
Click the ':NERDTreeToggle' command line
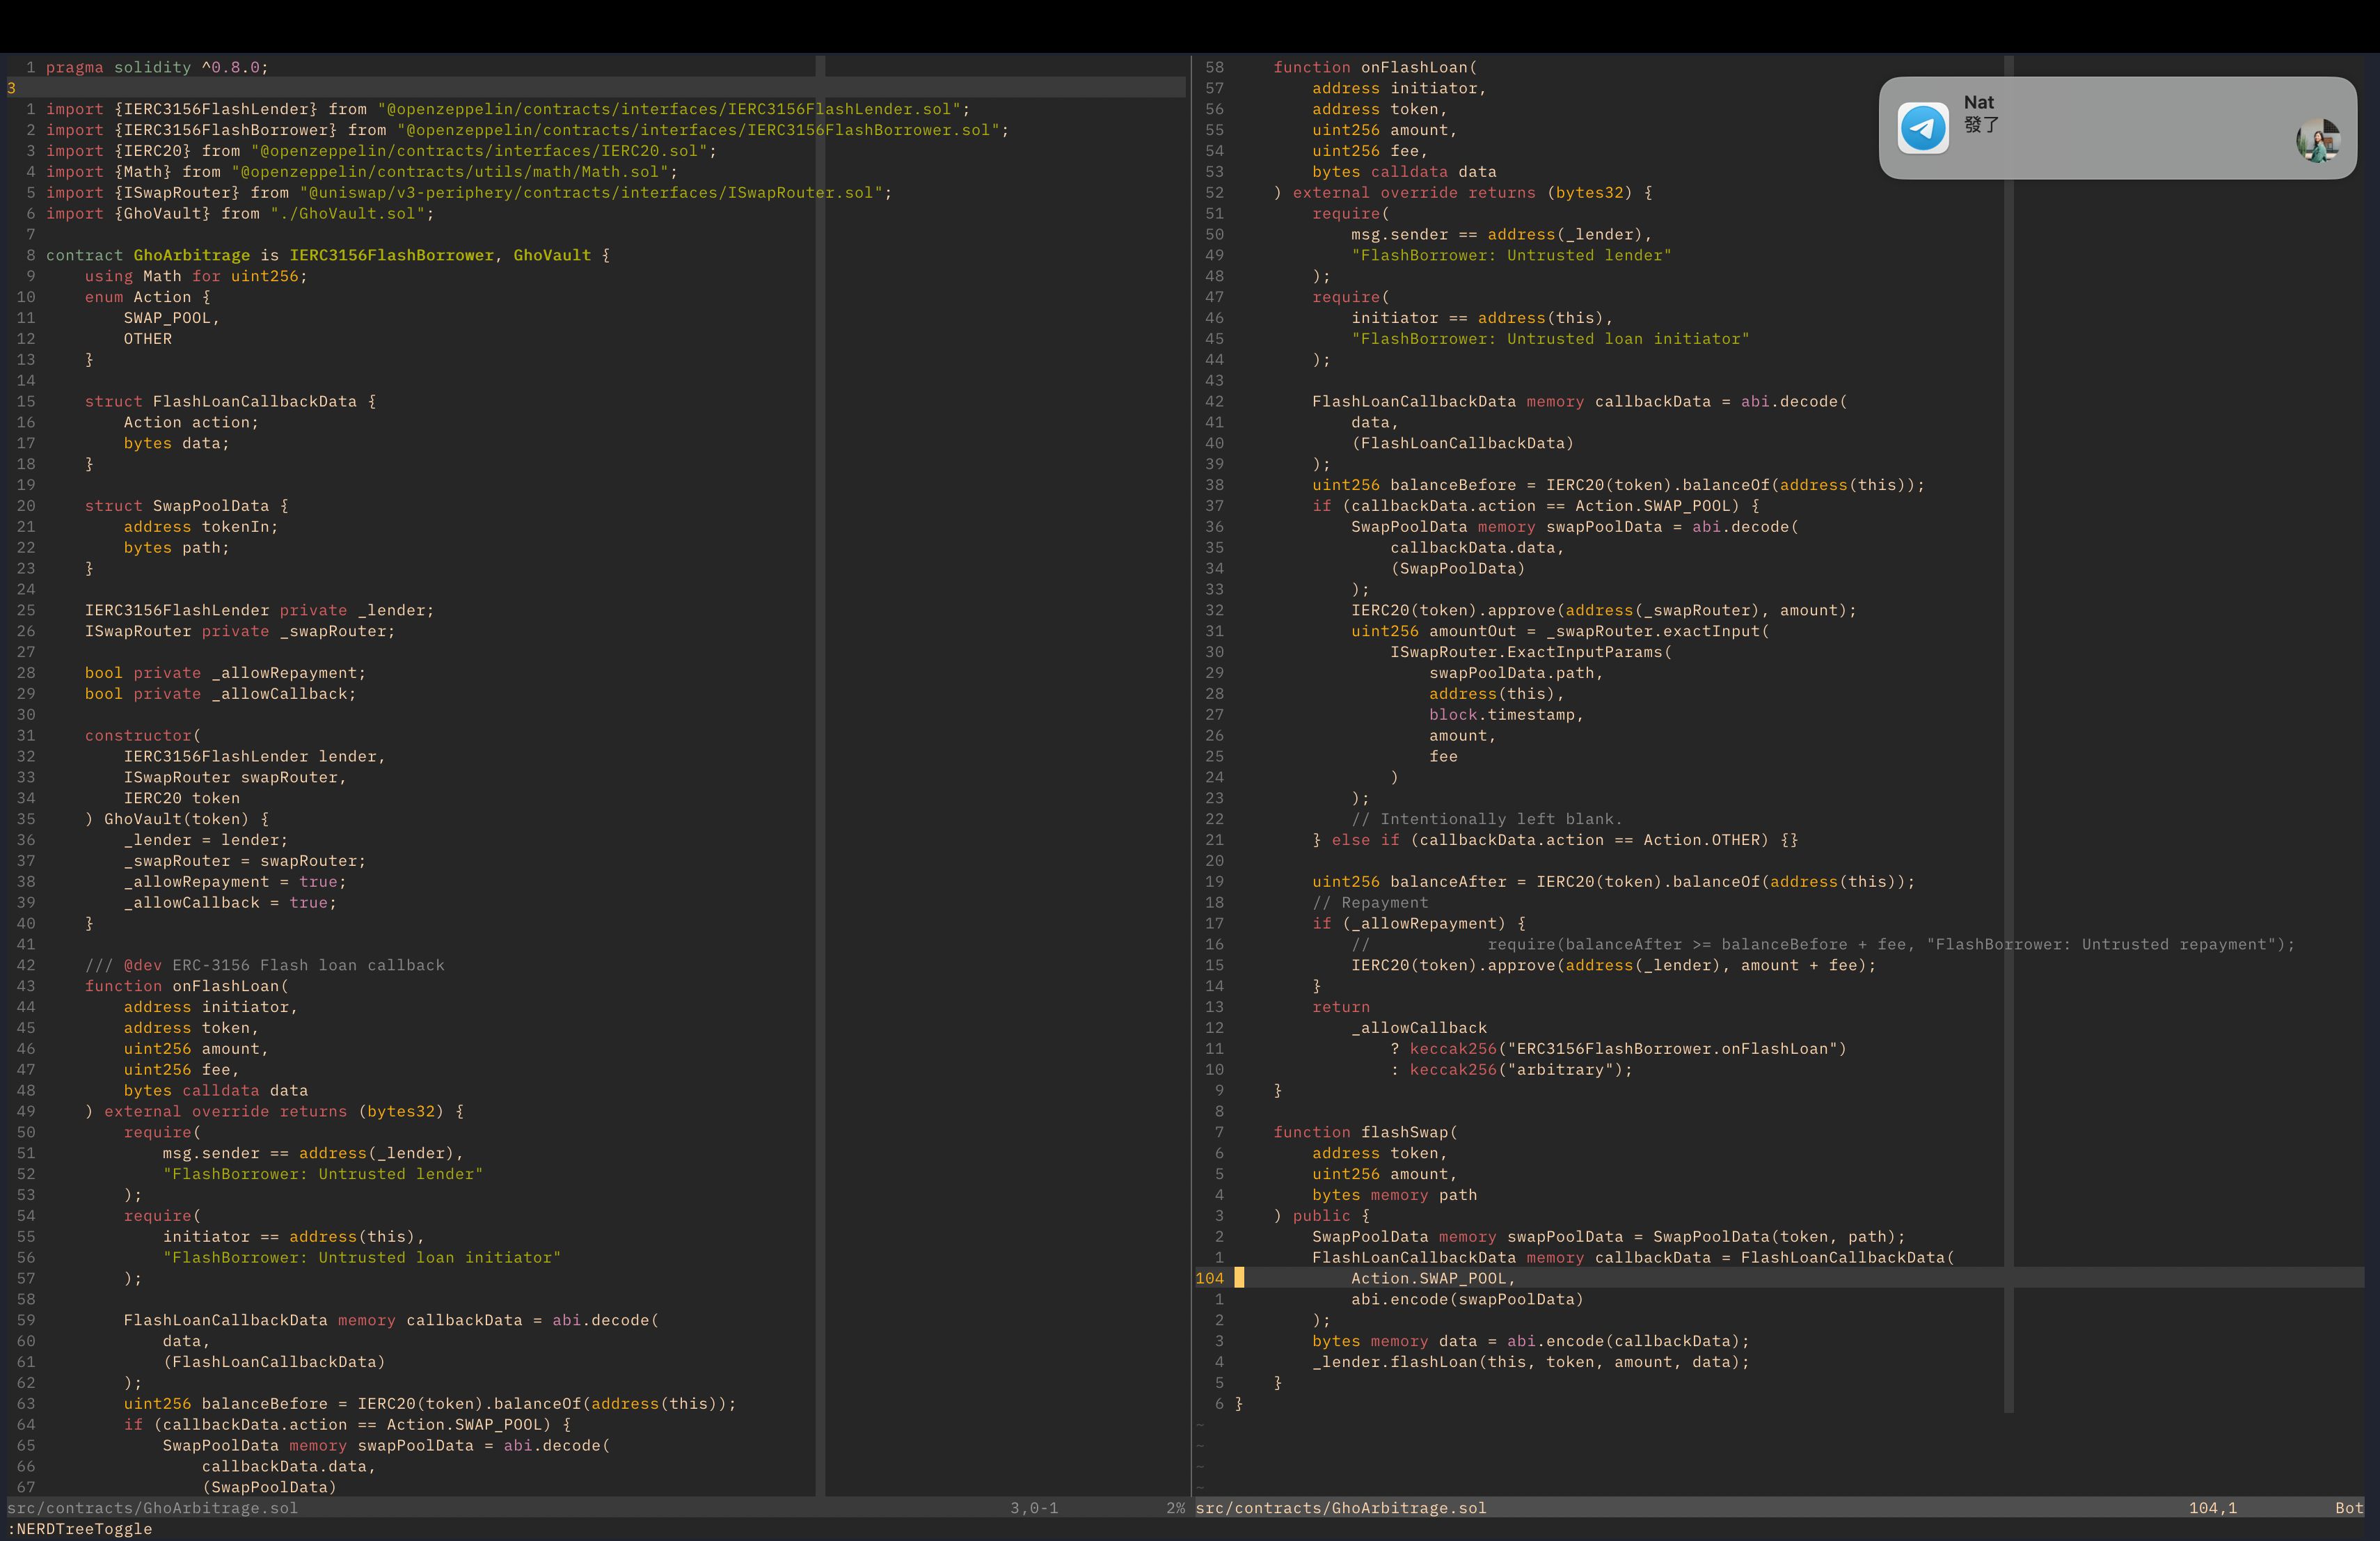(80, 1529)
